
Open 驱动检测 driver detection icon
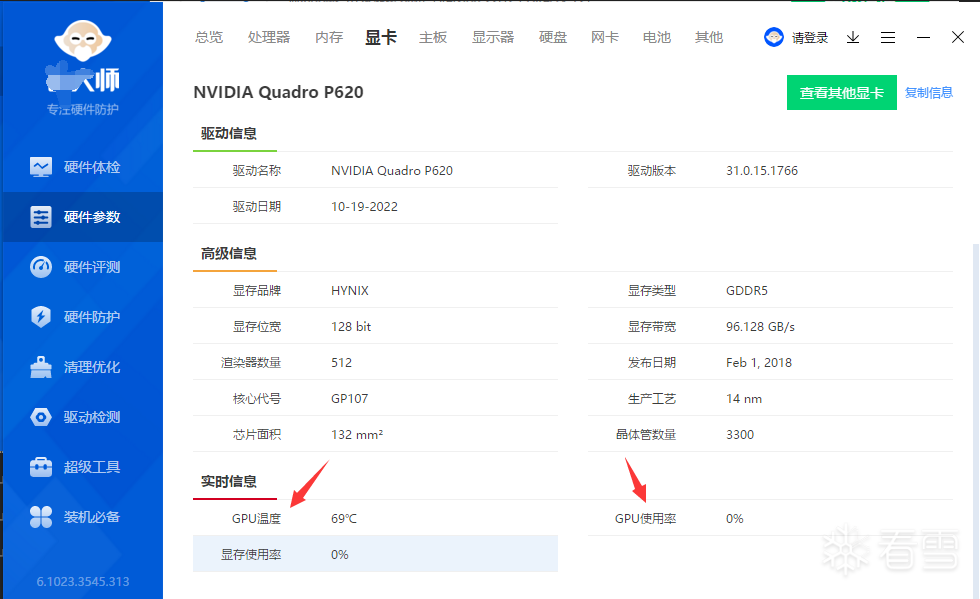click(x=41, y=417)
